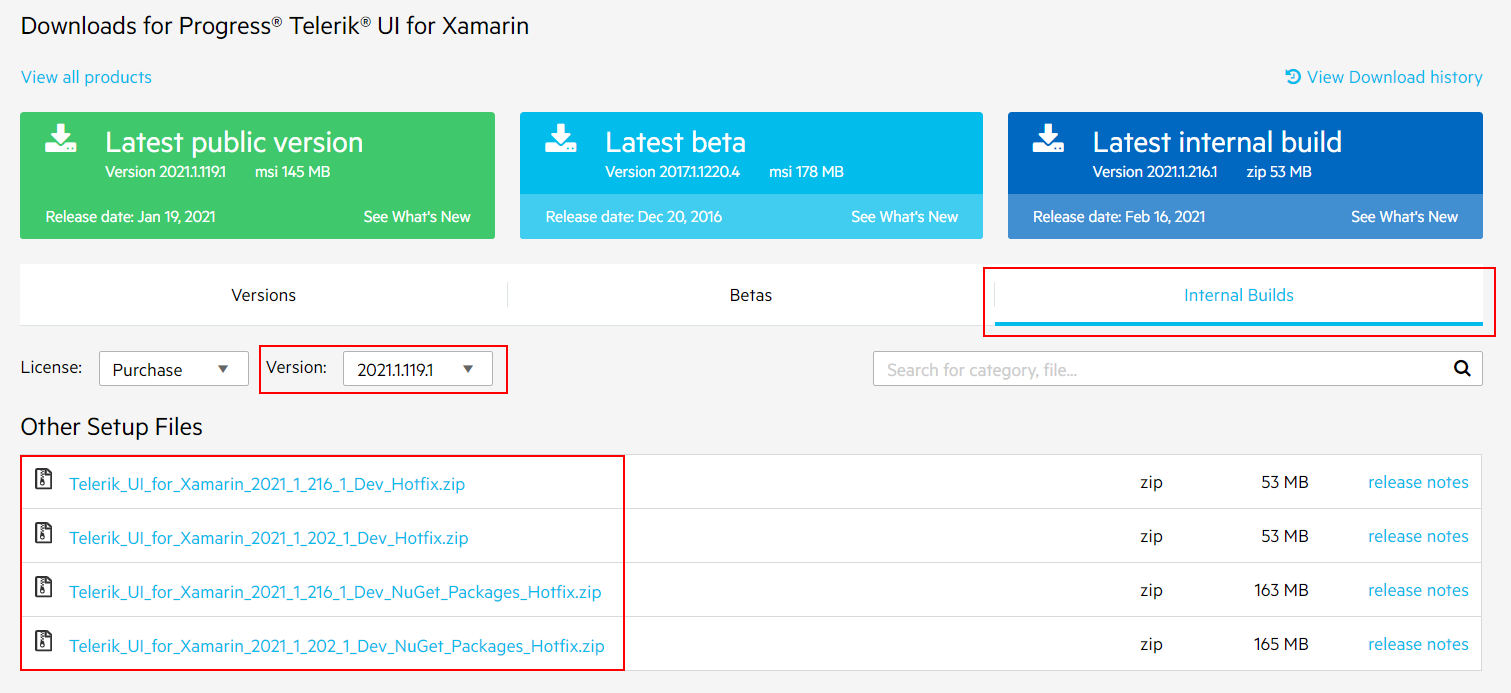The height and width of the screenshot is (693, 1511).
Task: Click the zip icon for 202_1_Dev_Hotfix.zip
Action: (x=43, y=533)
